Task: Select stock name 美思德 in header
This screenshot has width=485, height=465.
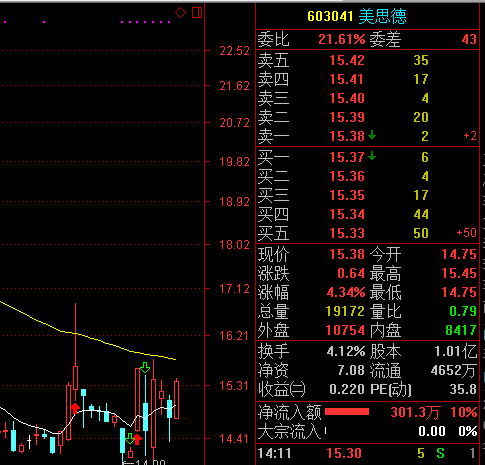Action: click(383, 16)
